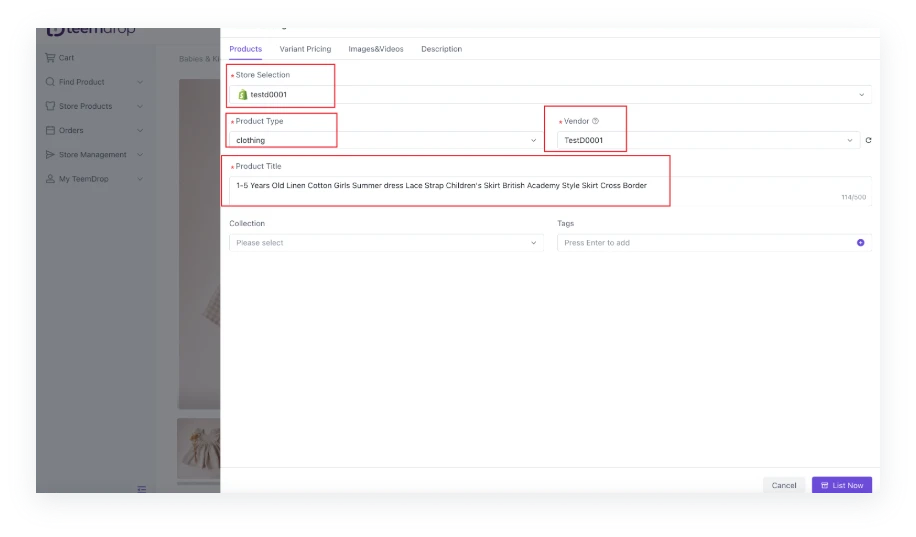Click the My TeemDrop user icon
916x537 pixels.
click(x=51, y=179)
